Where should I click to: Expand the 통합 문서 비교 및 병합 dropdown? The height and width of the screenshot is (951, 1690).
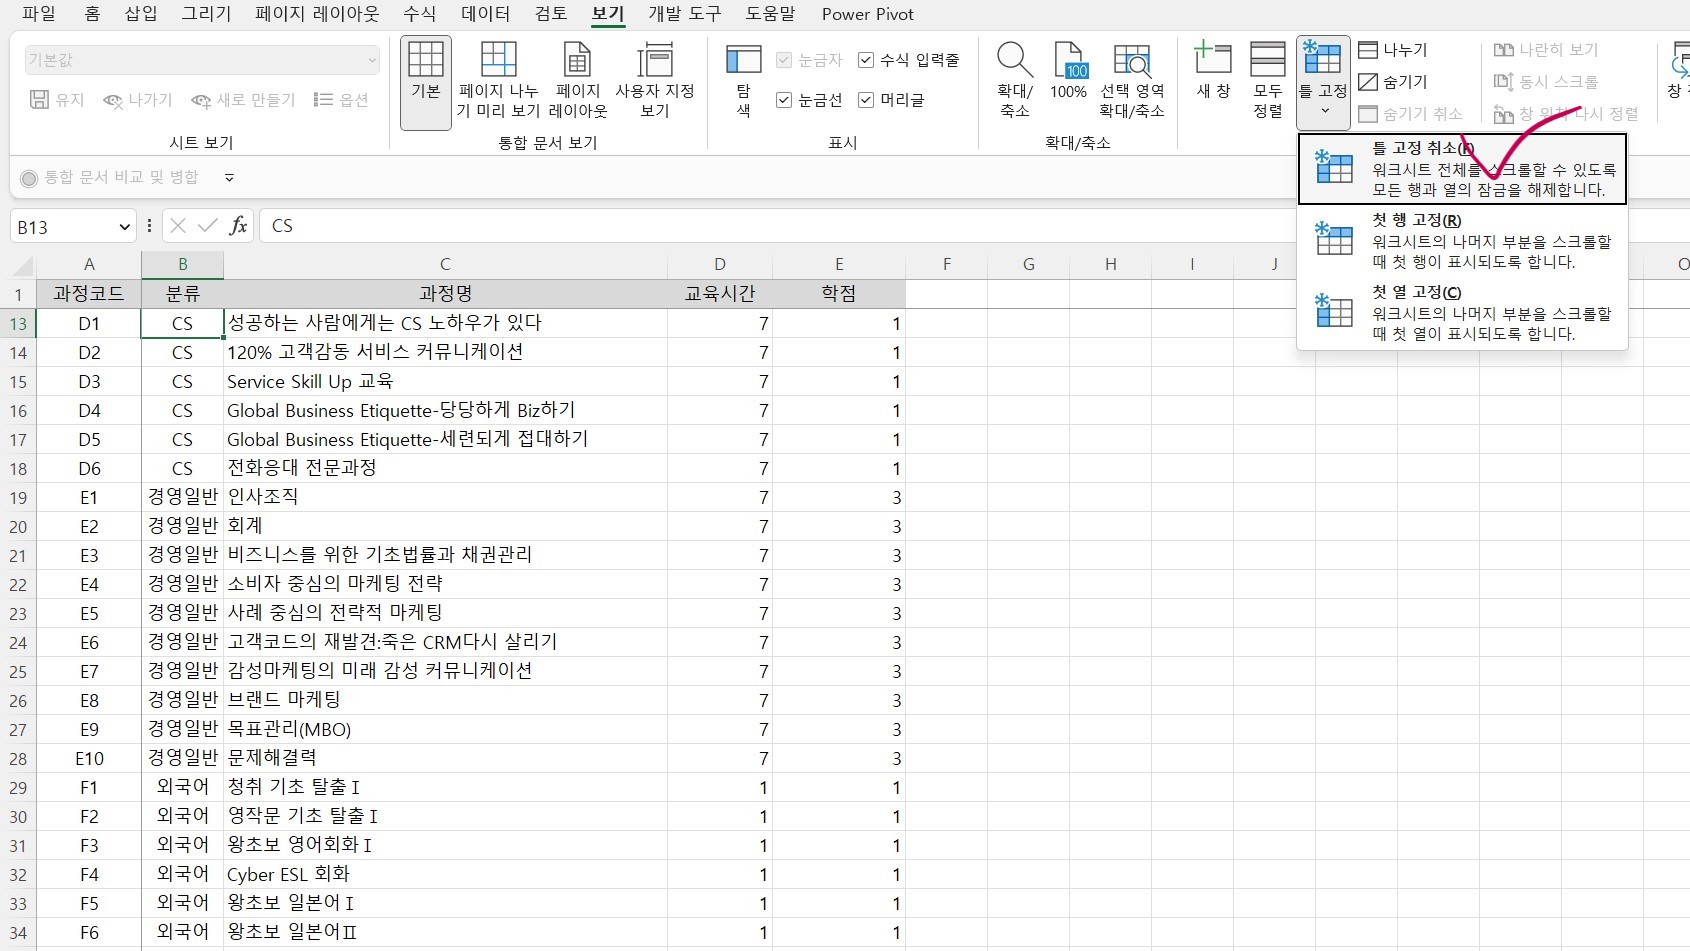[x=228, y=177]
